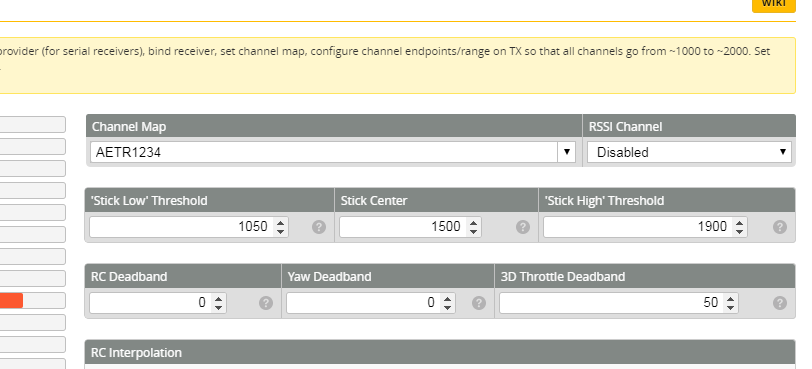Show help for 'Stick High' Threshold
The image size is (812, 369).
[780, 227]
